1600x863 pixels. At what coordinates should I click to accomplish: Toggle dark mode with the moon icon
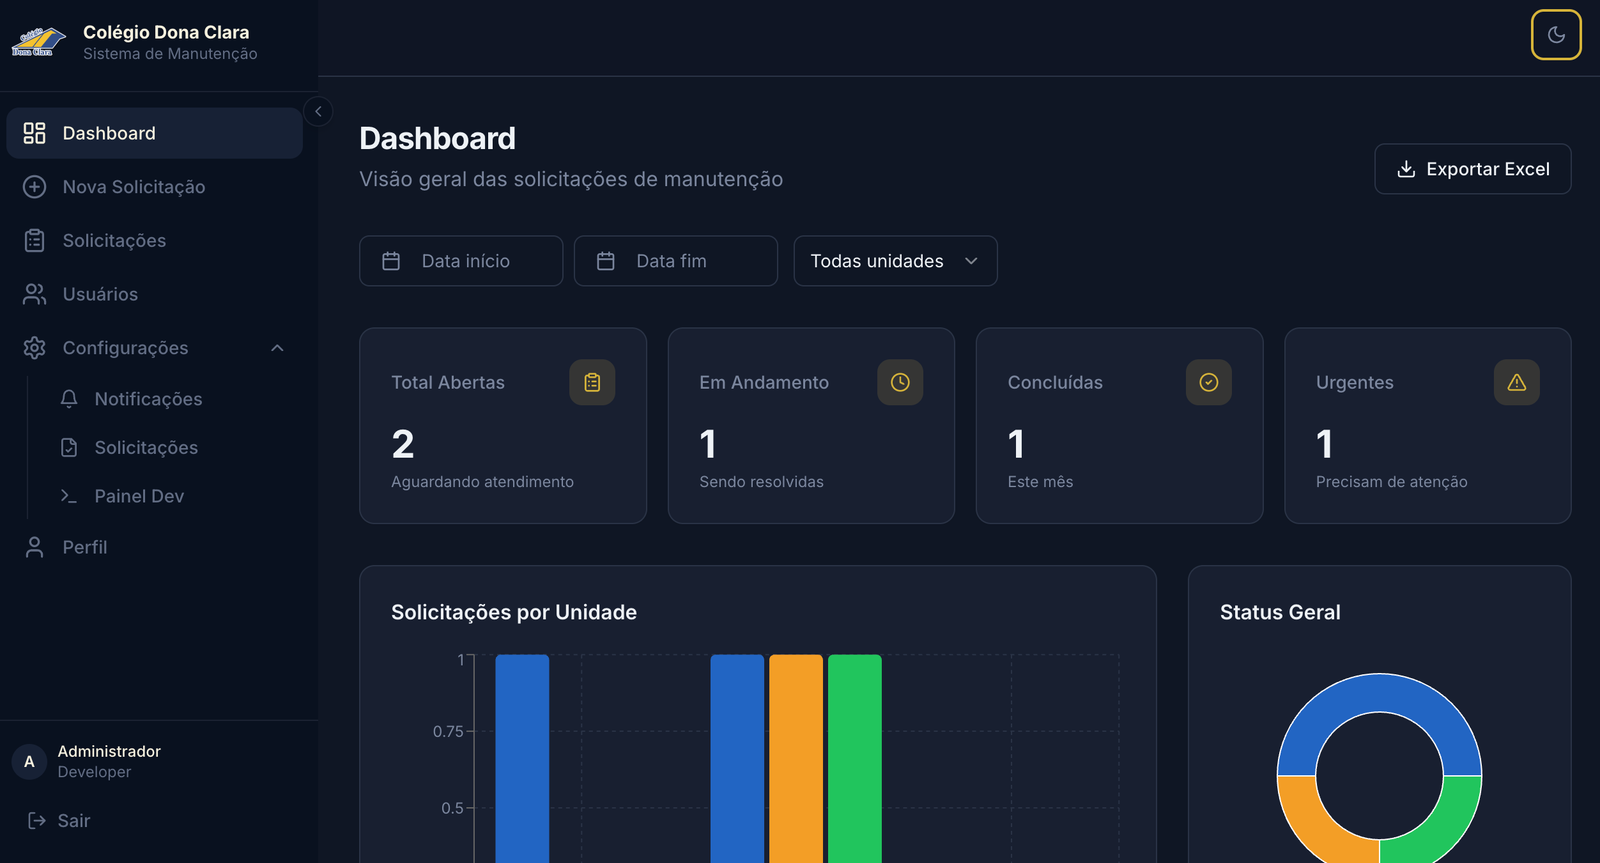(x=1556, y=35)
